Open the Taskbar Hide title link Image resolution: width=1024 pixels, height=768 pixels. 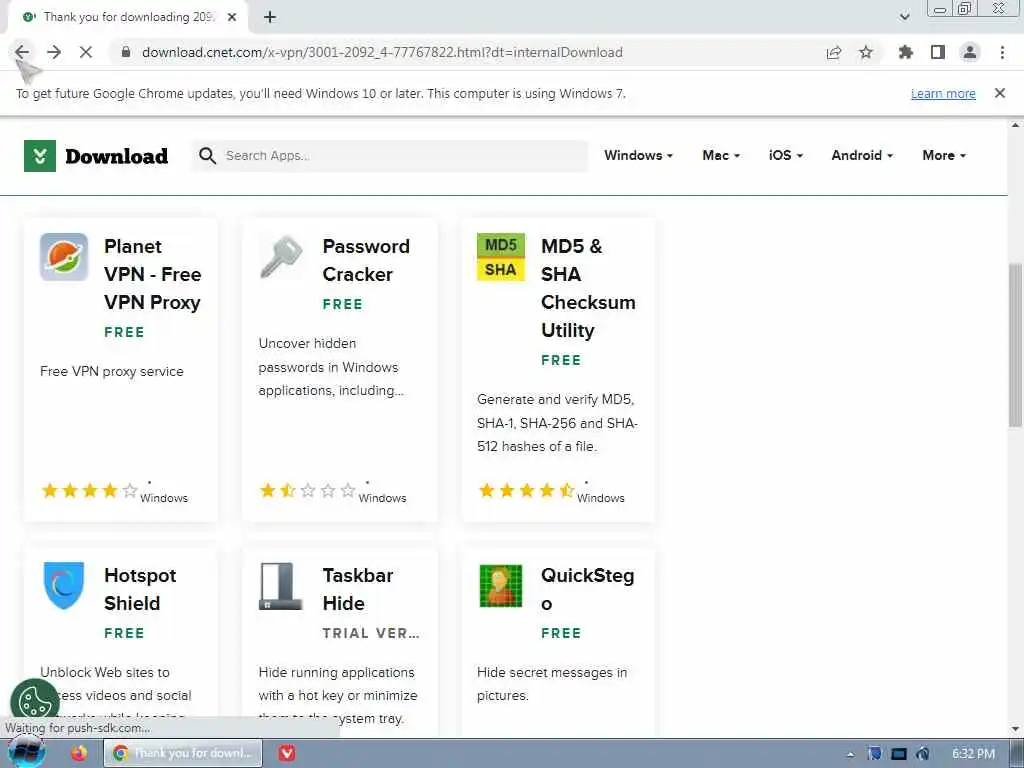[x=357, y=589]
